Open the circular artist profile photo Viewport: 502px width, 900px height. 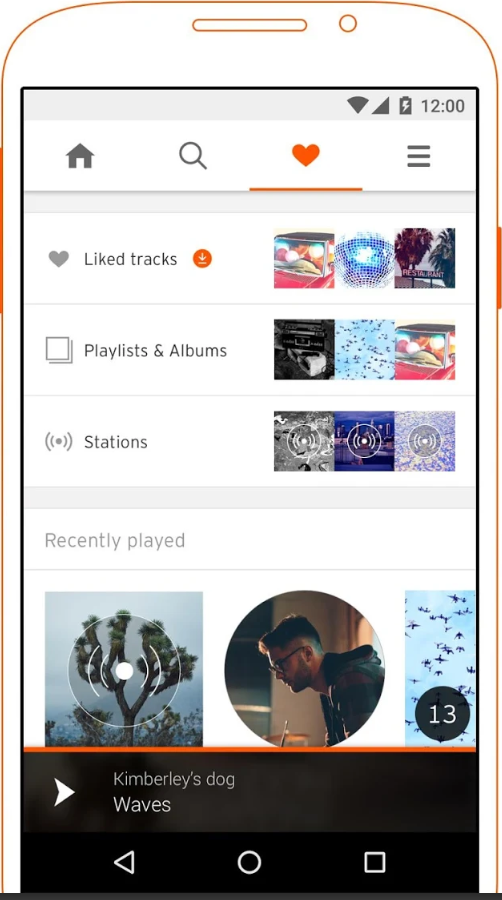[x=305, y=669]
